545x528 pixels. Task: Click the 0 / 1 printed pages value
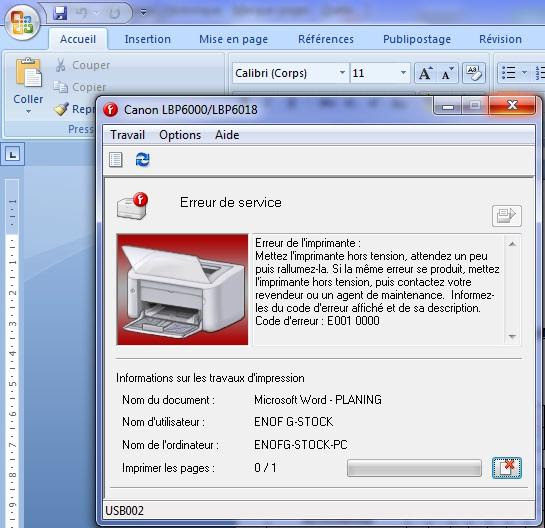(x=265, y=468)
